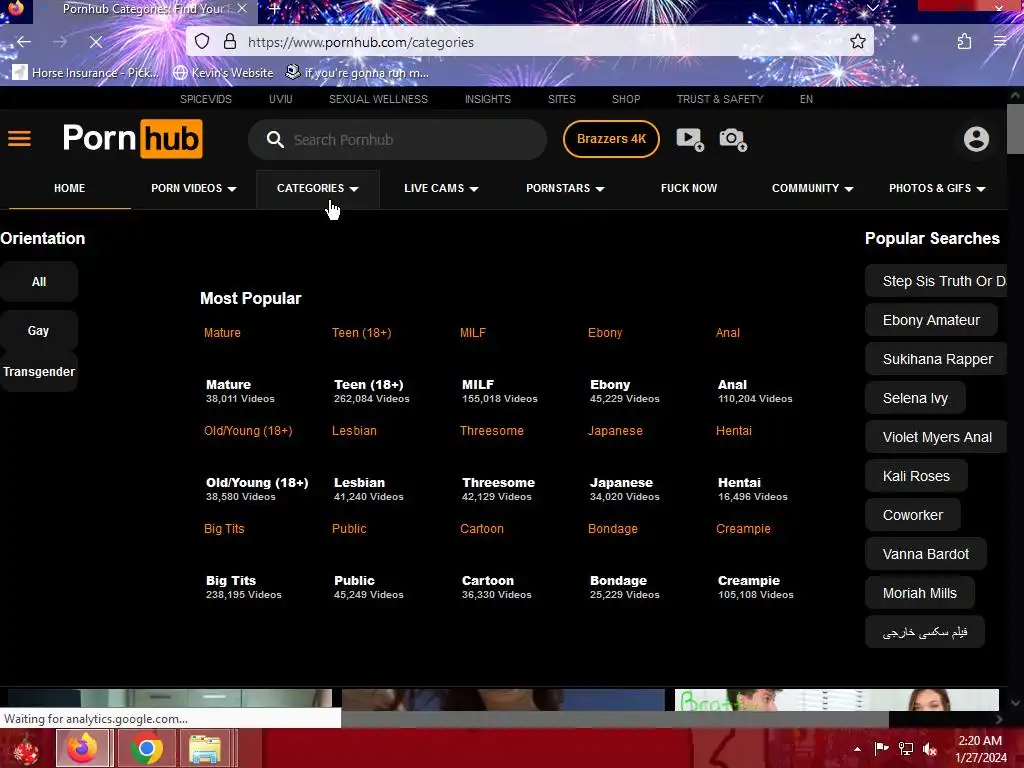The width and height of the screenshot is (1024, 768).
Task: Open the SEXUAL WELLNESS top link
Action: click(x=378, y=99)
